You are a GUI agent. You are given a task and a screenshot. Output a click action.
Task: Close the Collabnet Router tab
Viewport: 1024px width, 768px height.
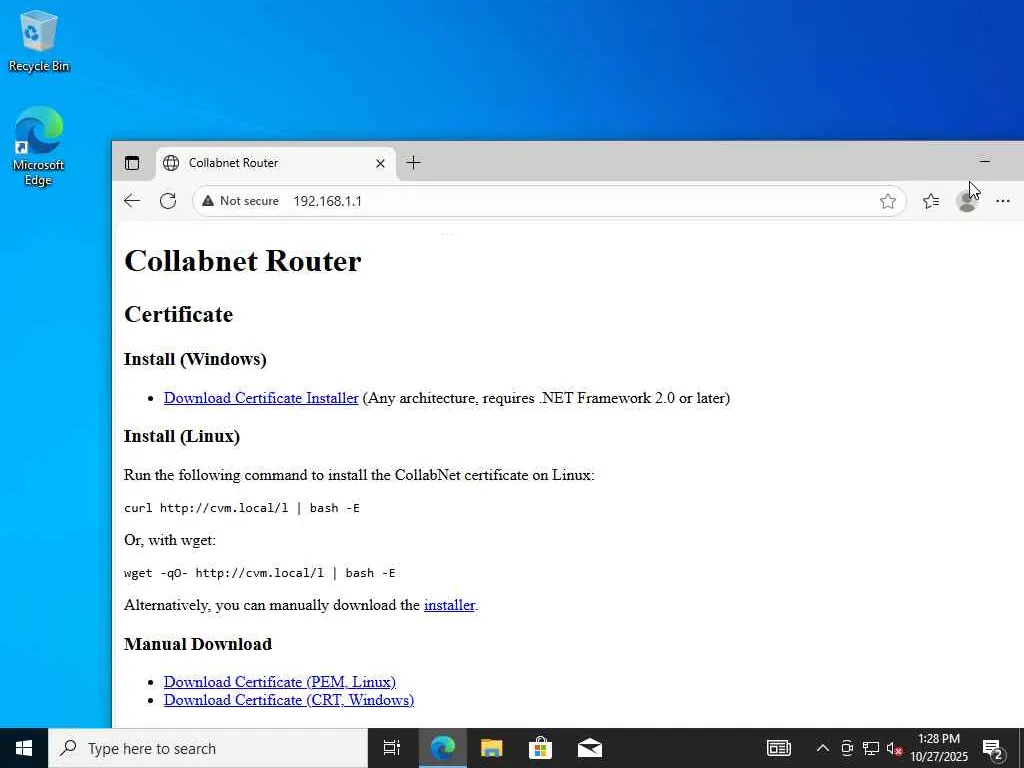pos(380,163)
